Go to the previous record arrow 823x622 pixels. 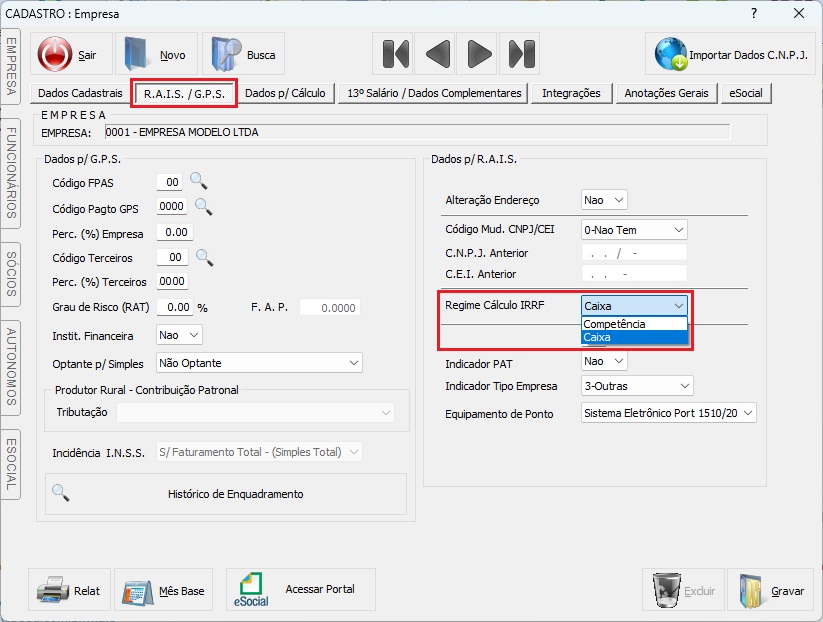tap(437, 54)
